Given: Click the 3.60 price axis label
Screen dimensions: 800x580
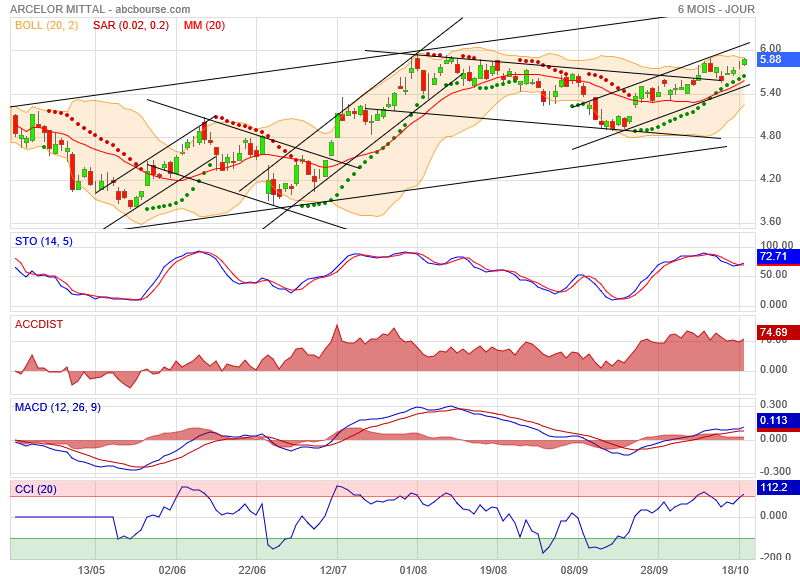Looking at the screenshot, I should point(770,221).
